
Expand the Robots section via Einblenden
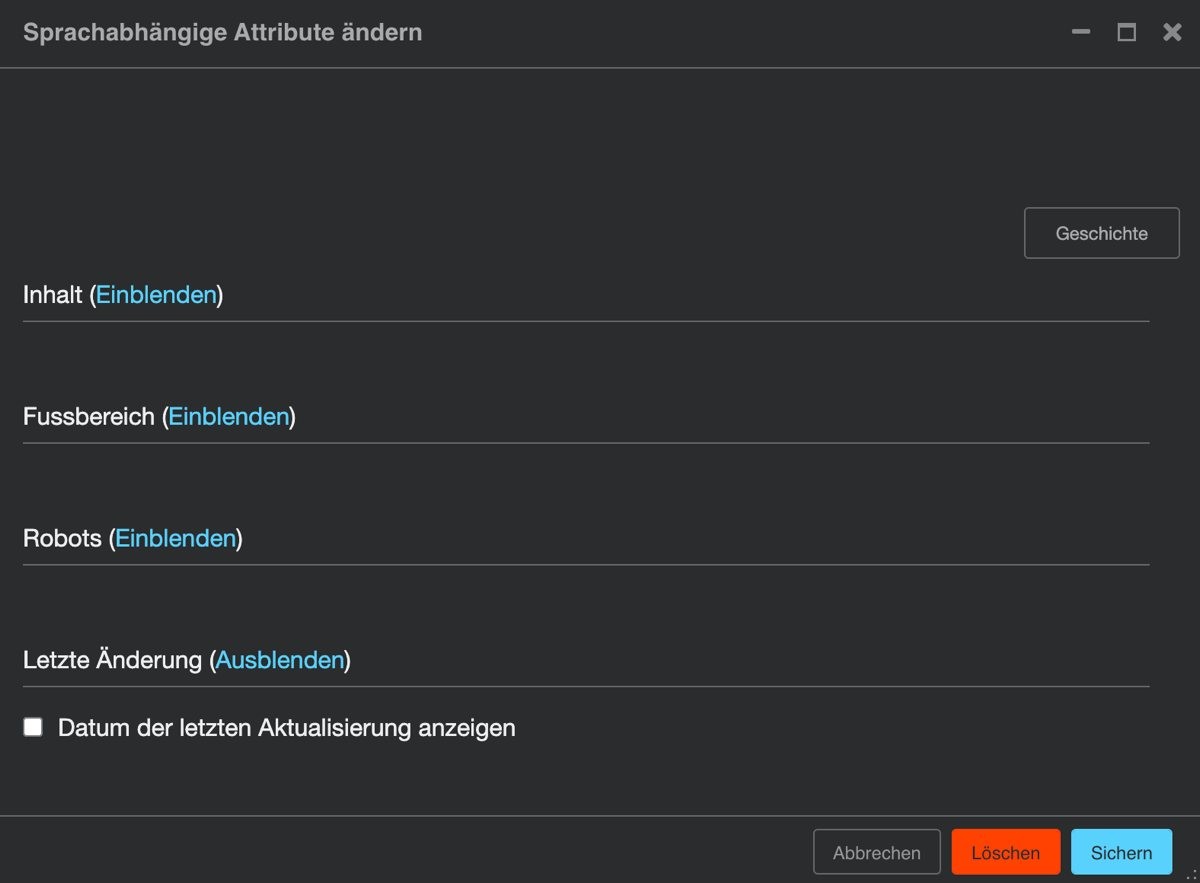tap(176, 538)
